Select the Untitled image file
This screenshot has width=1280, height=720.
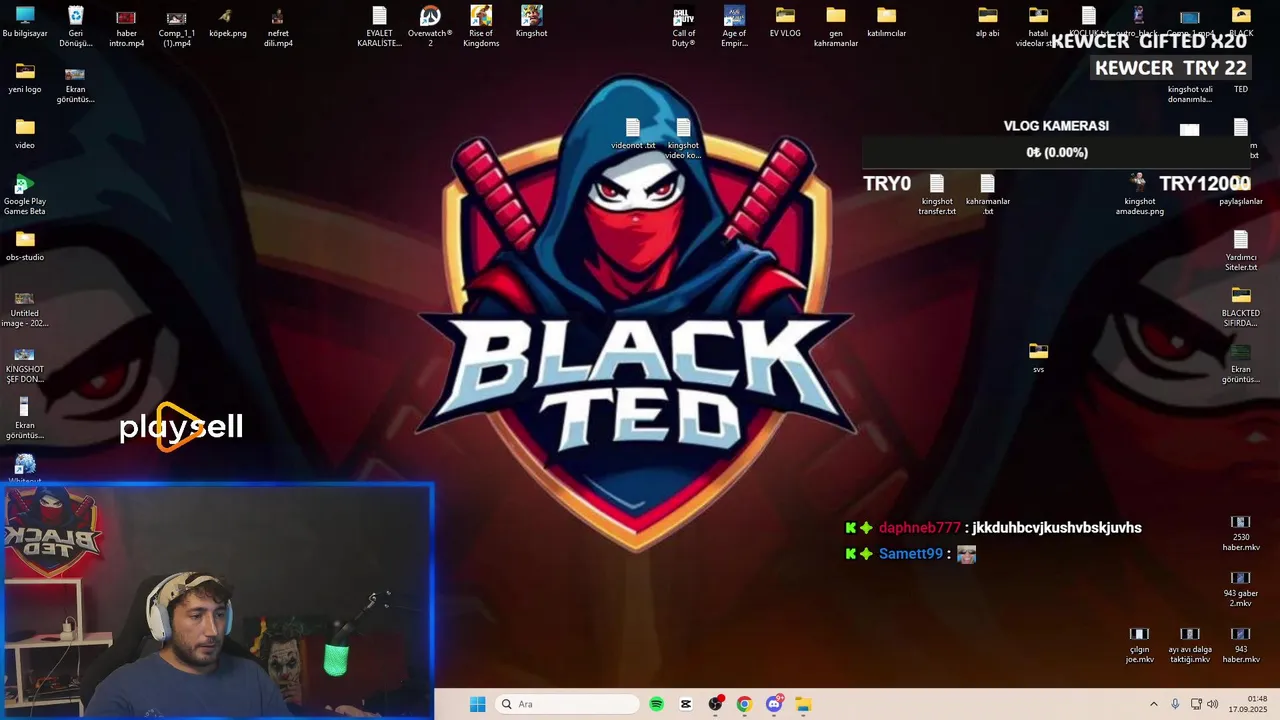pos(25,308)
